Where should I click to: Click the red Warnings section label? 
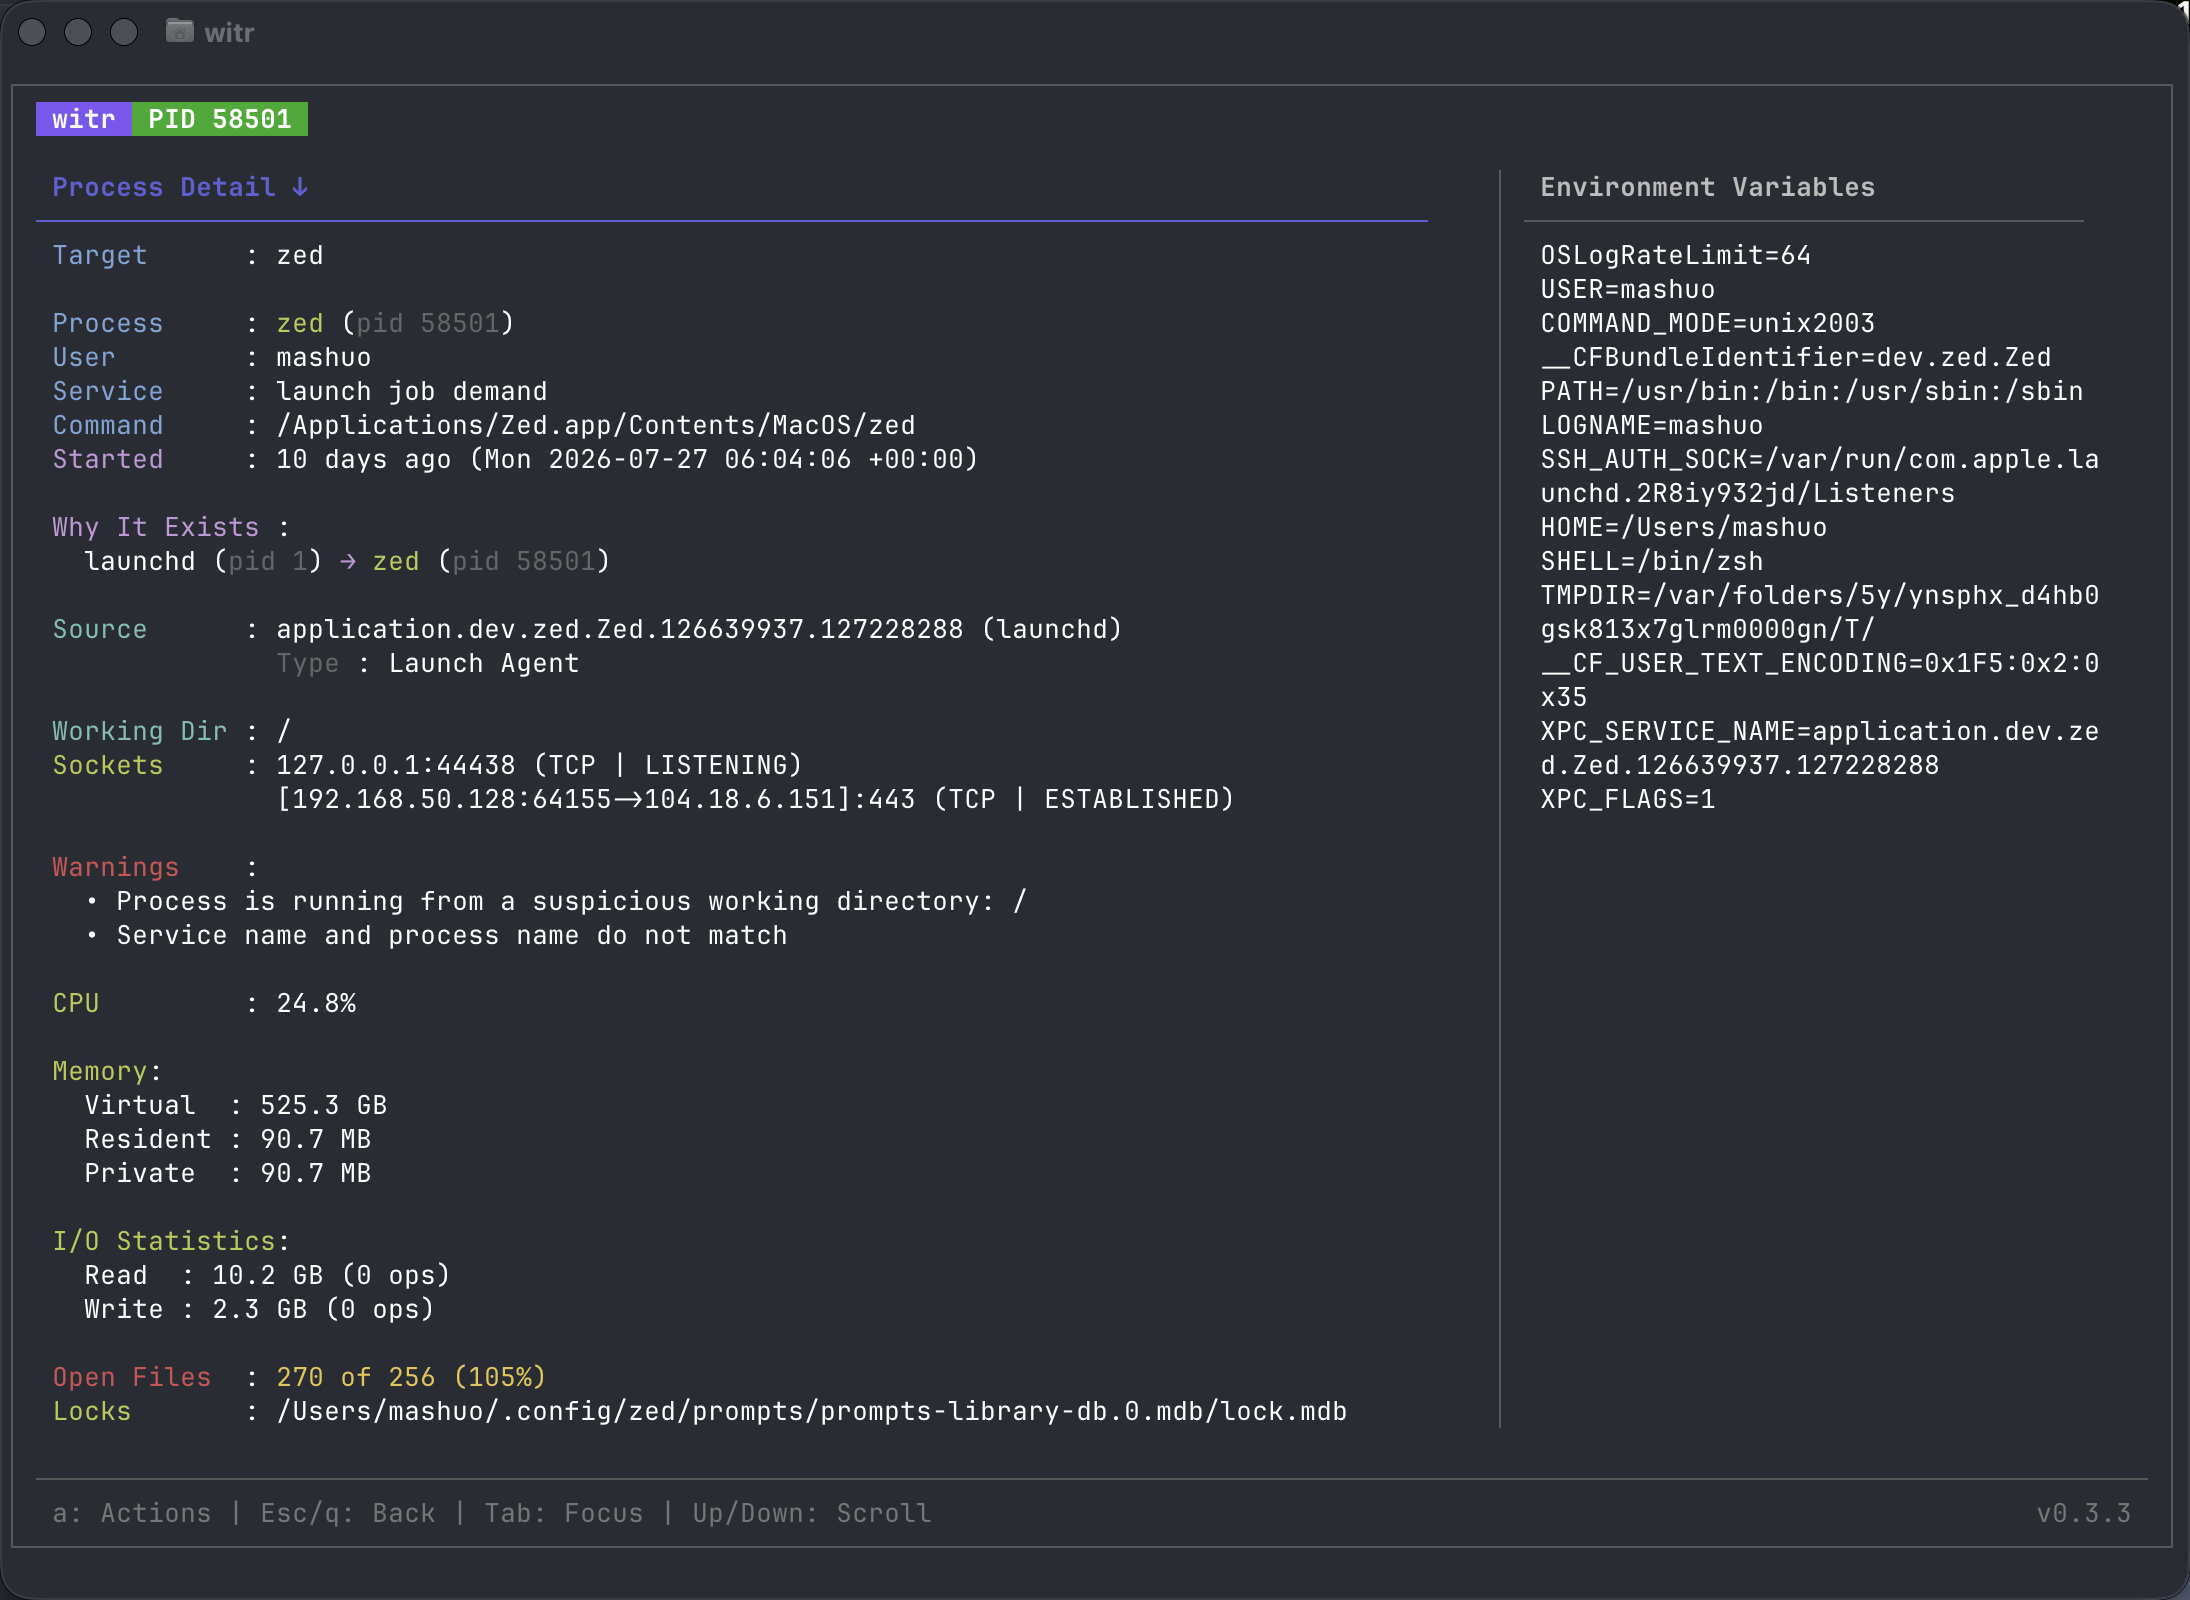pyautogui.click(x=116, y=867)
